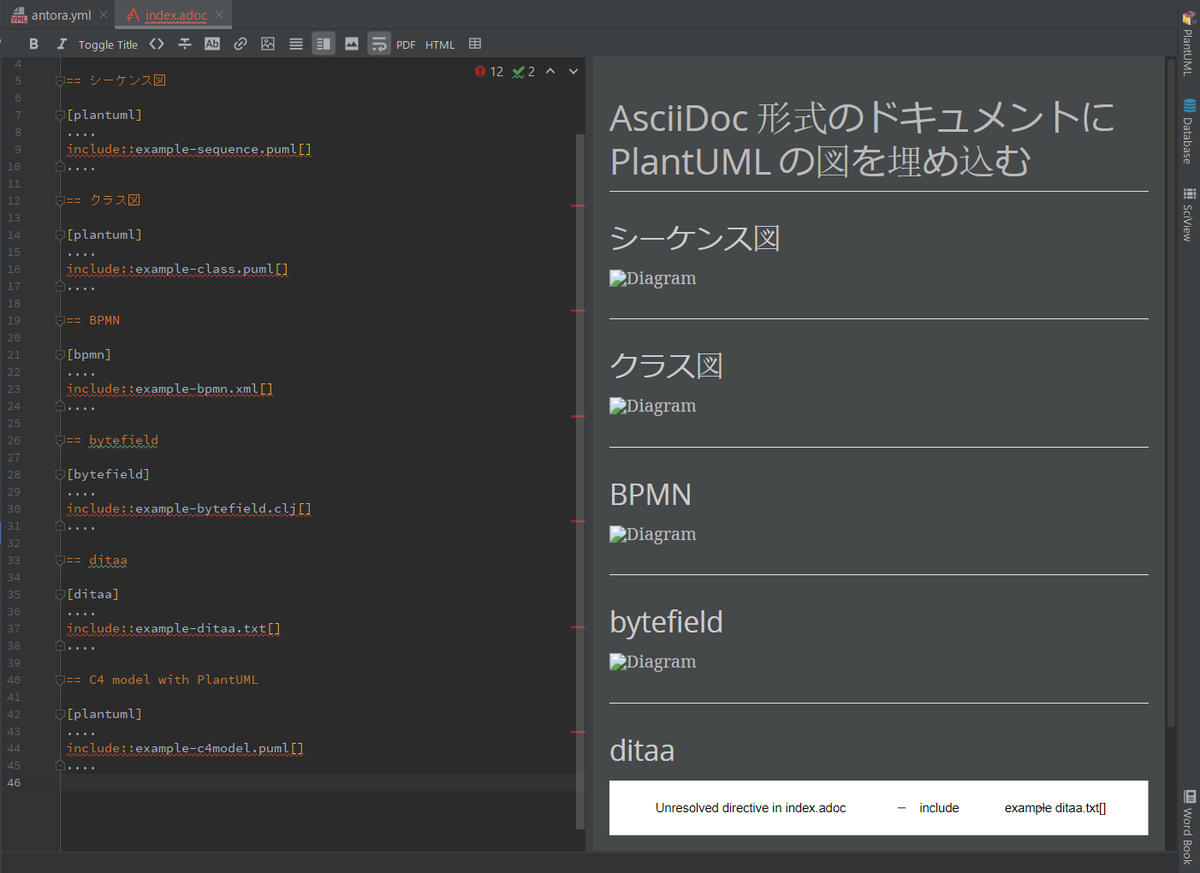The image size is (1200, 873).
Task: Collapse the == ditaa section fold
Action: click(60, 560)
